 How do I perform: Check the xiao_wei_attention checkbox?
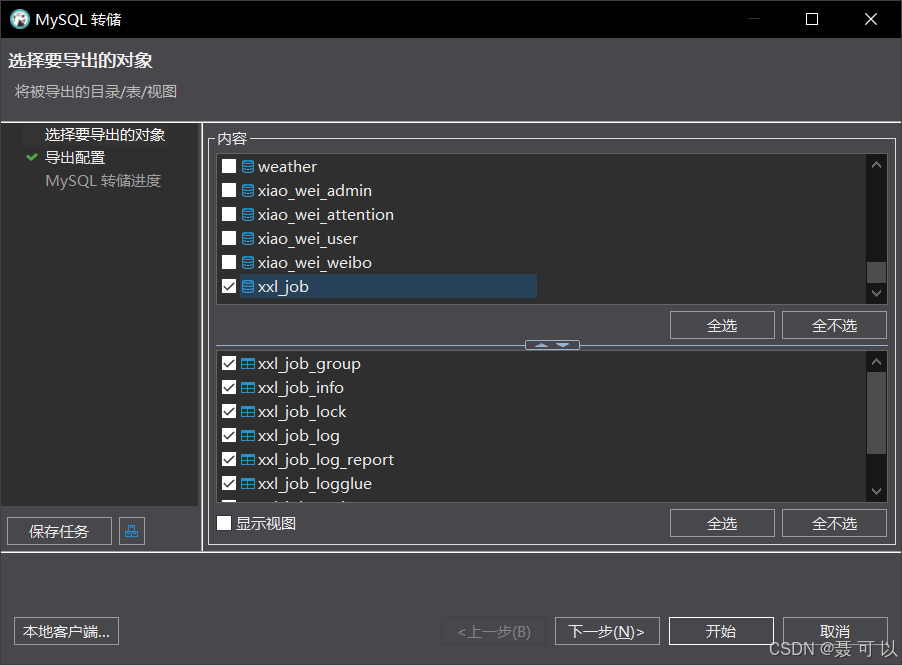(229, 215)
